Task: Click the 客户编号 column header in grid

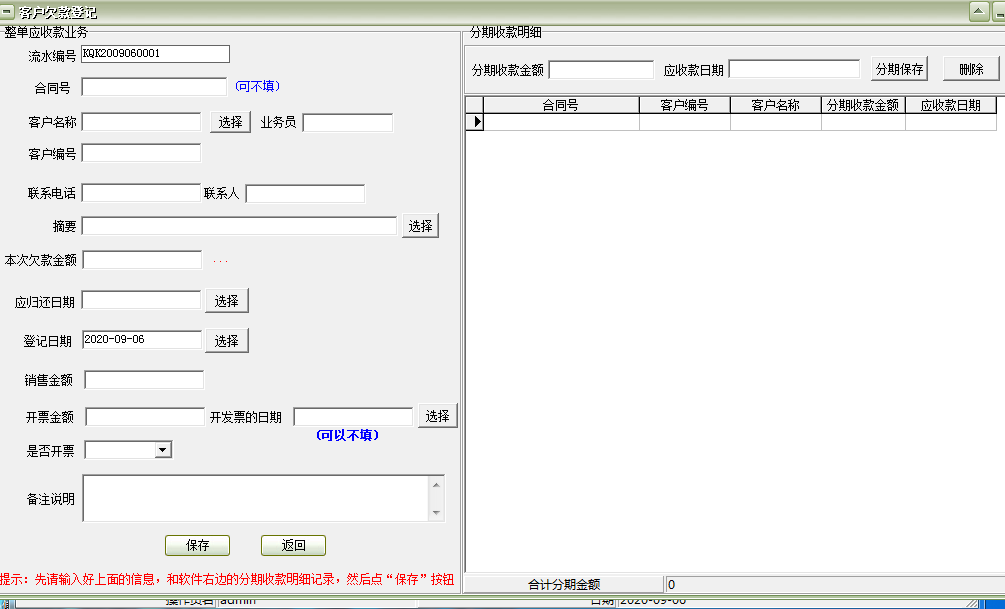Action: [x=685, y=105]
